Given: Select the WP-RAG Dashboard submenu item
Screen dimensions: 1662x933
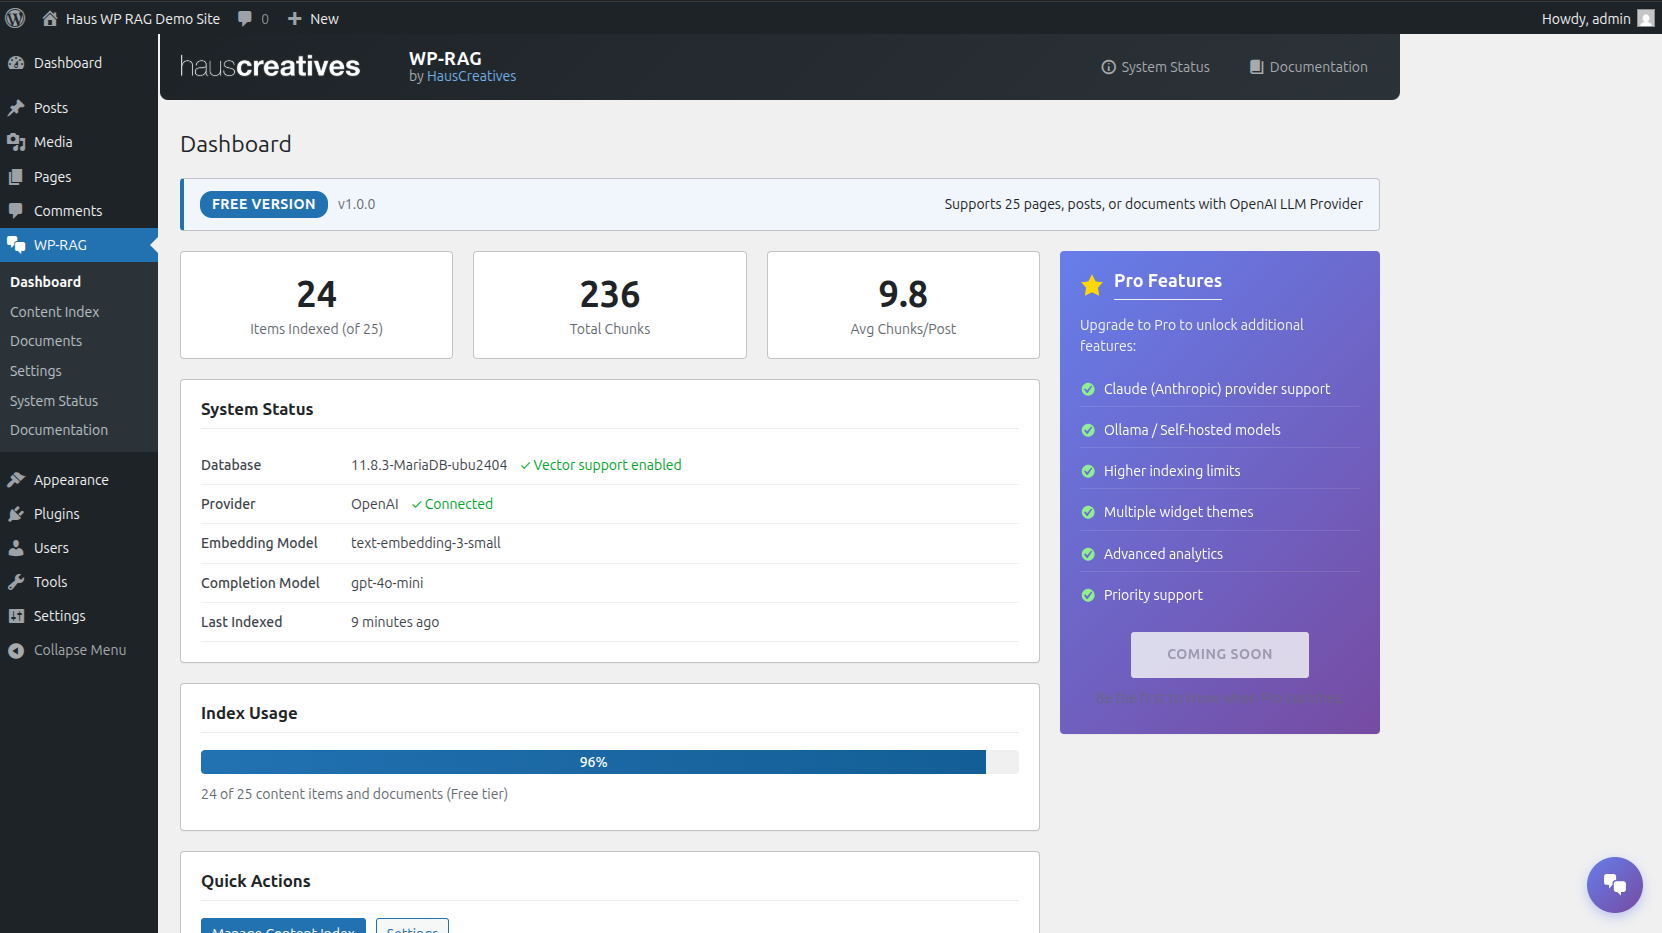Looking at the screenshot, I should tap(45, 282).
